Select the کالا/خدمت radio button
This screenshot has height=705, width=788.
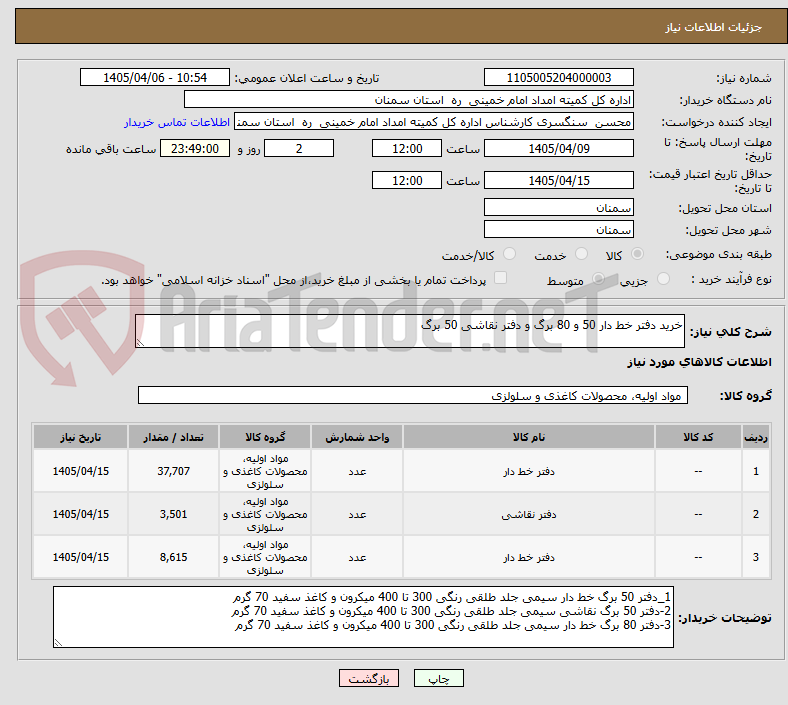tap(510, 254)
